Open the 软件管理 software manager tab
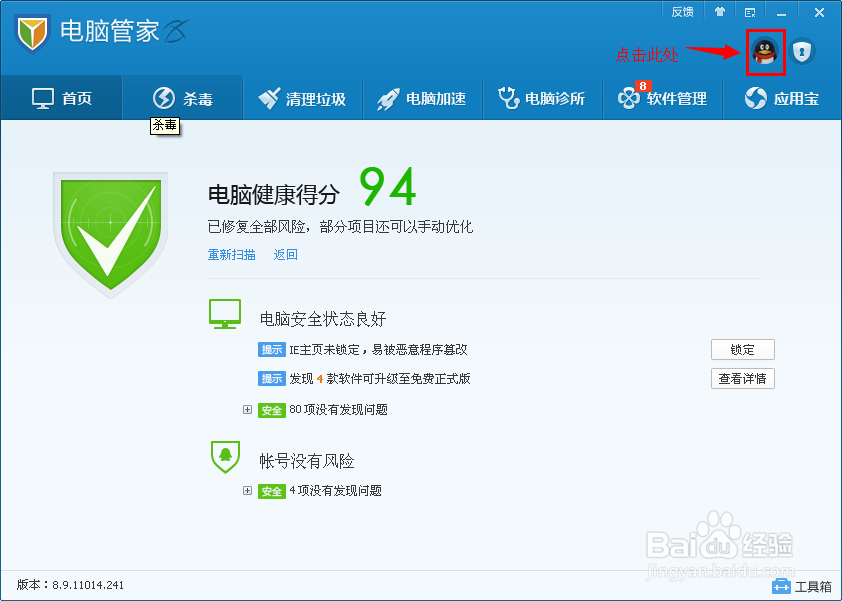This screenshot has height=601, width=842. pos(663,98)
